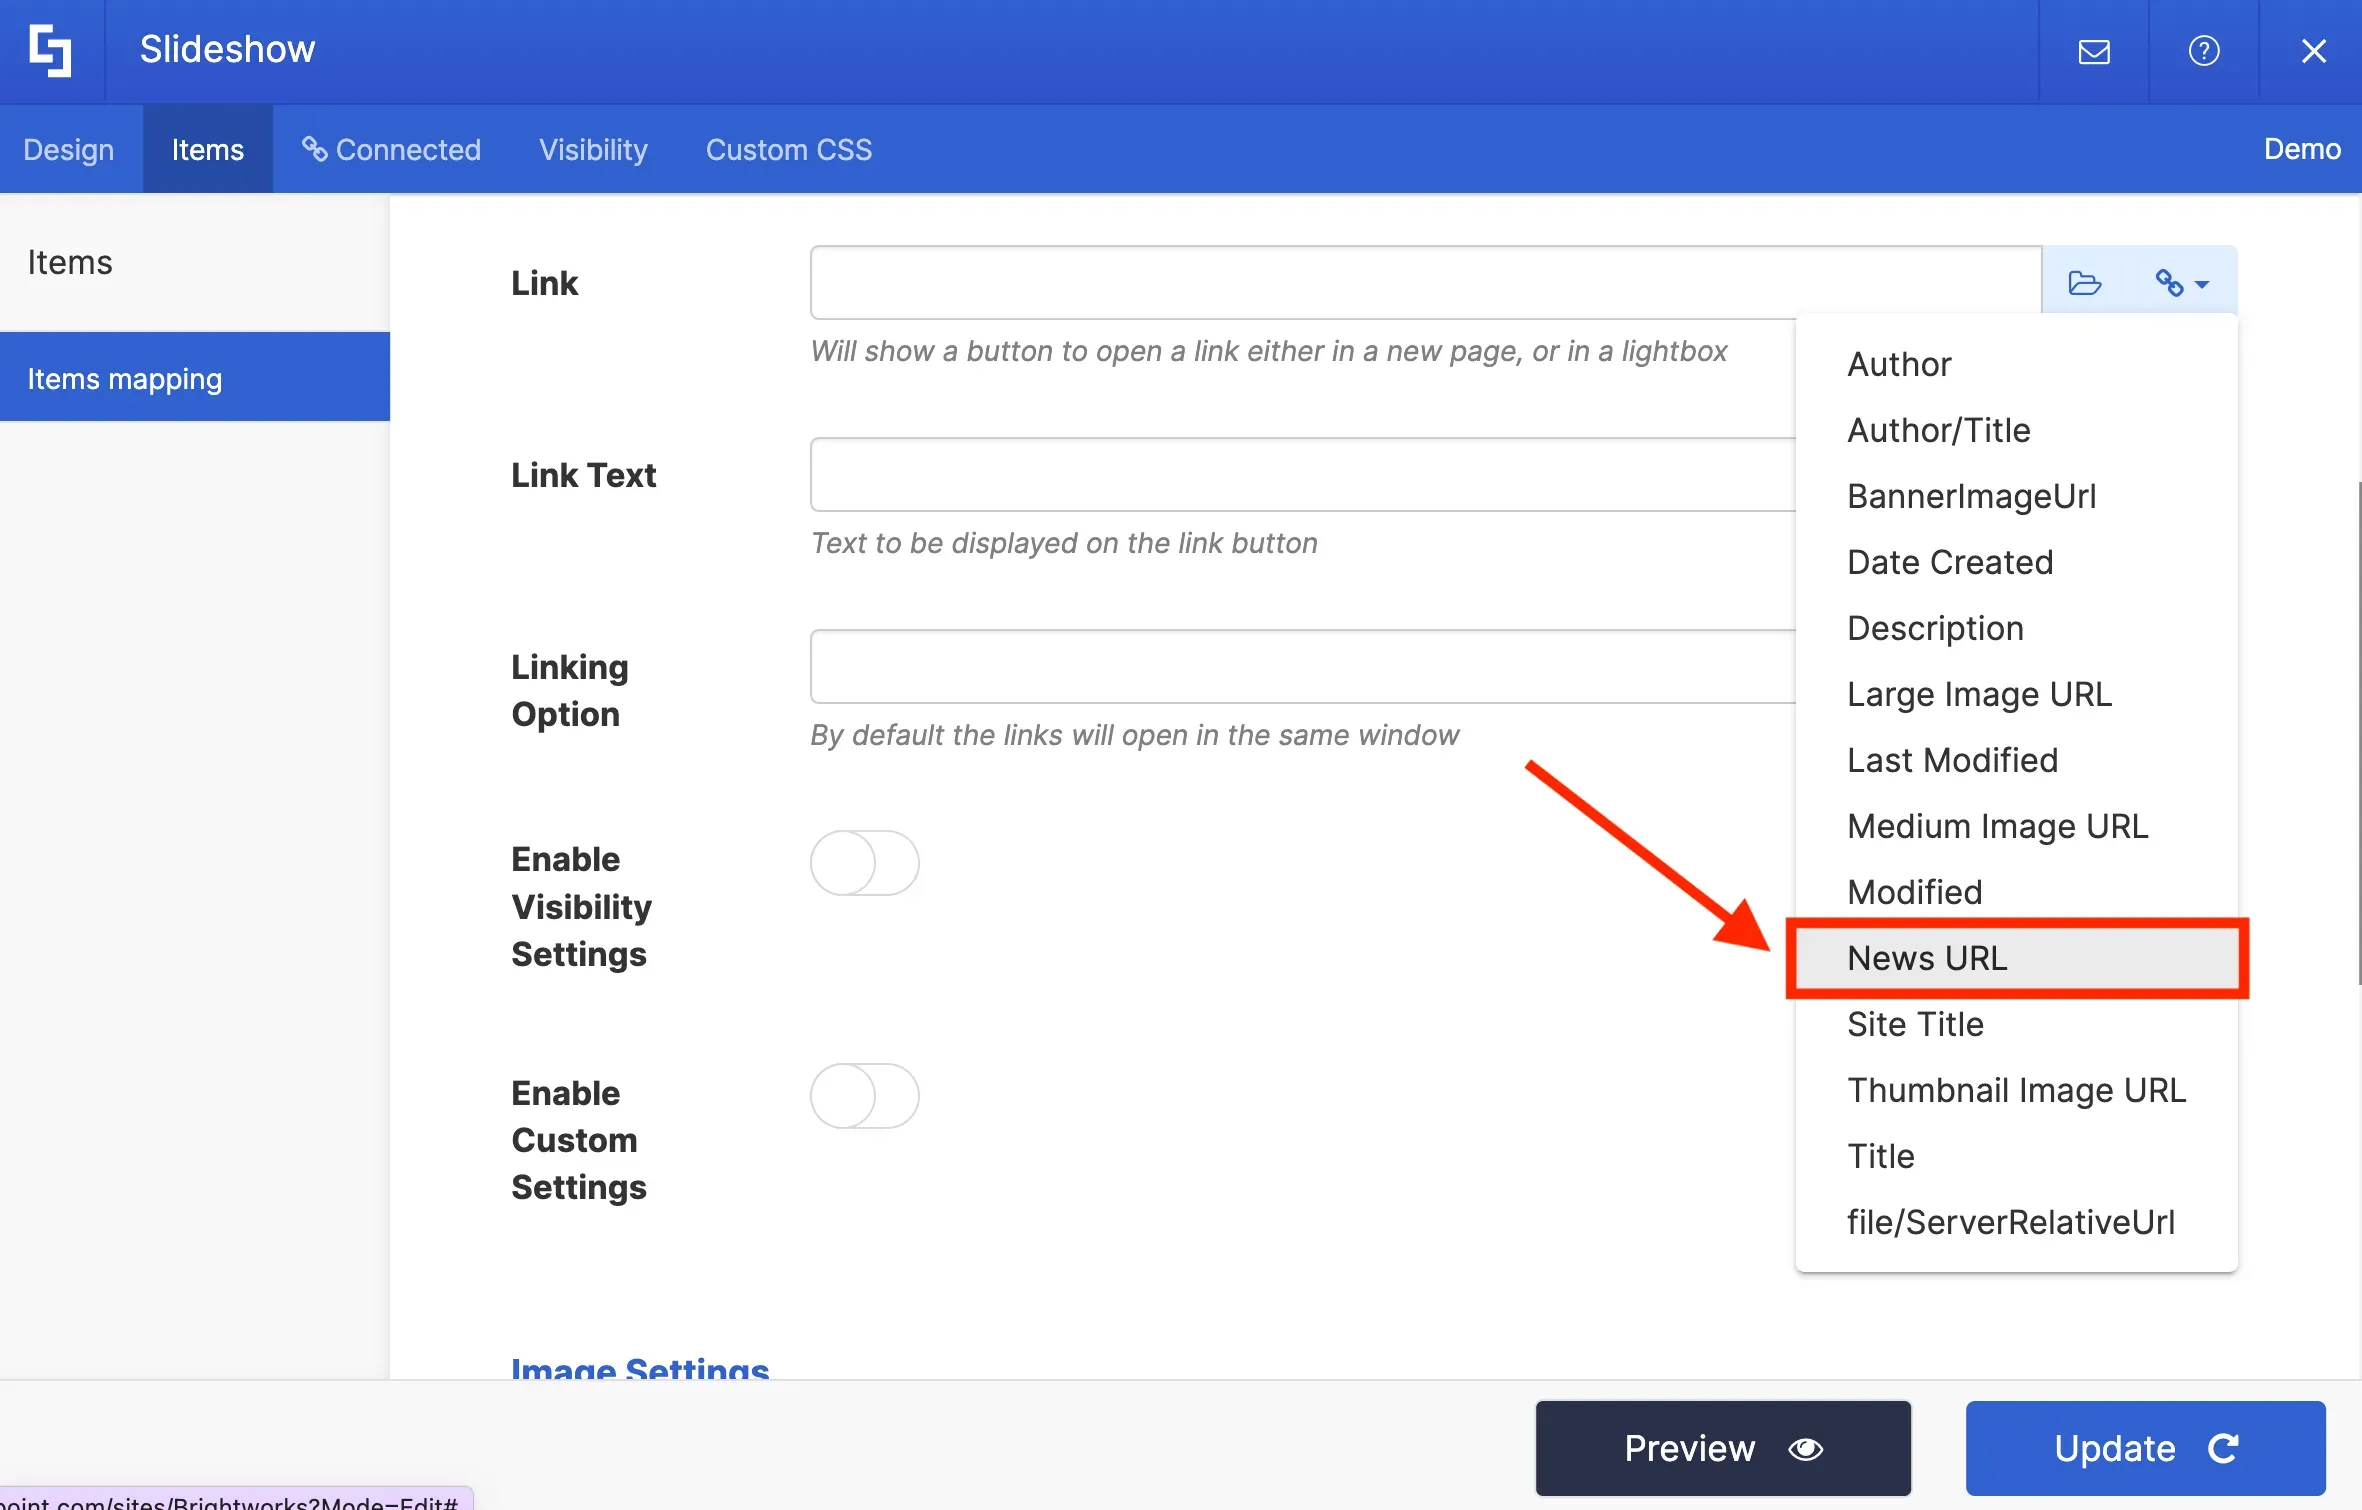Click the eye icon on Preview button
This screenshot has height=1510, width=2362.
(1805, 1449)
